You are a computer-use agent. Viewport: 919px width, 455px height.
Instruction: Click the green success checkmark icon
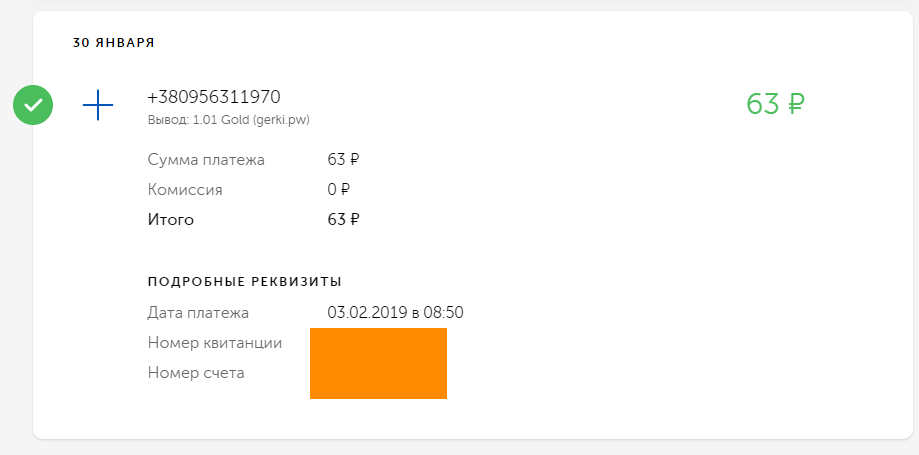point(33,105)
